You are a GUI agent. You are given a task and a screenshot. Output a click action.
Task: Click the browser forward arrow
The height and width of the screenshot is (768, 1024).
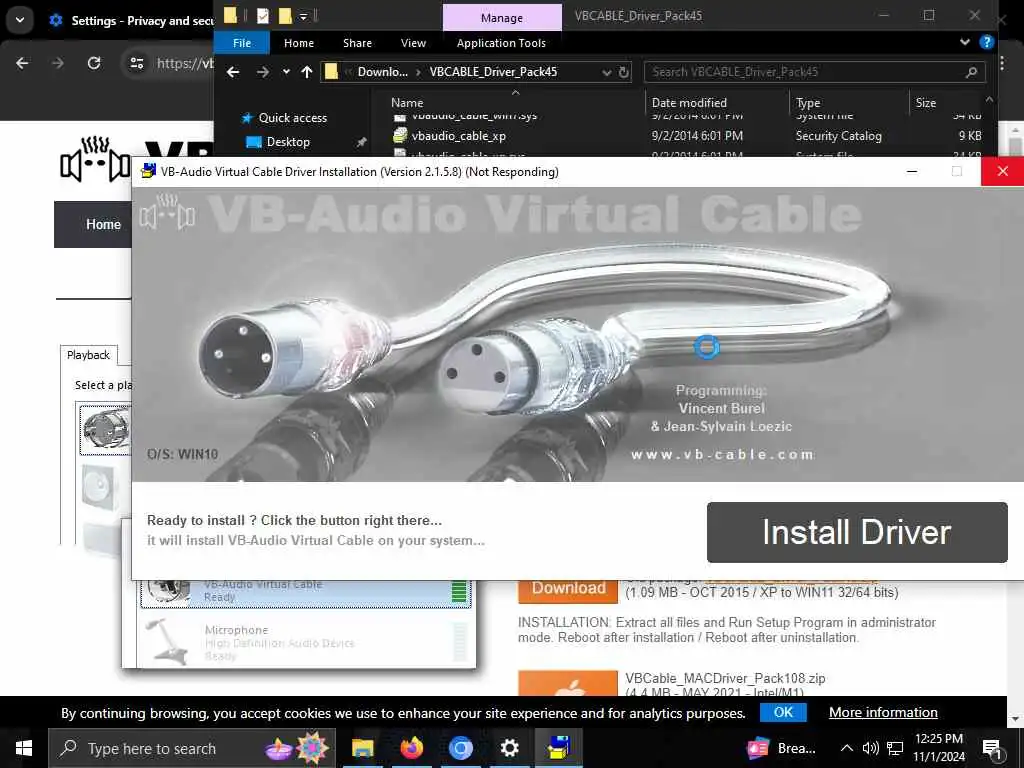(58, 63)
